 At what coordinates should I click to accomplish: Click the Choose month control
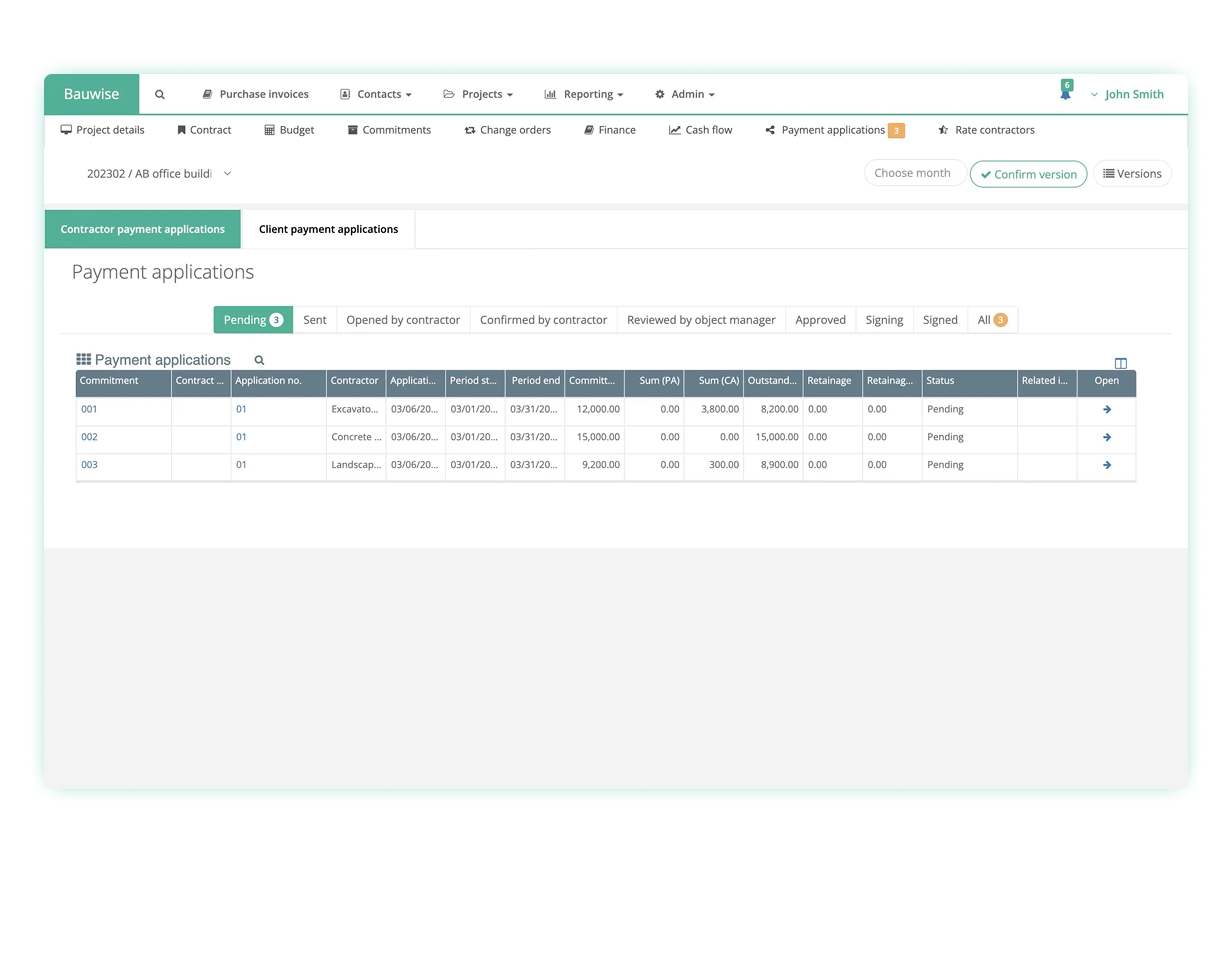pos(913,173)
